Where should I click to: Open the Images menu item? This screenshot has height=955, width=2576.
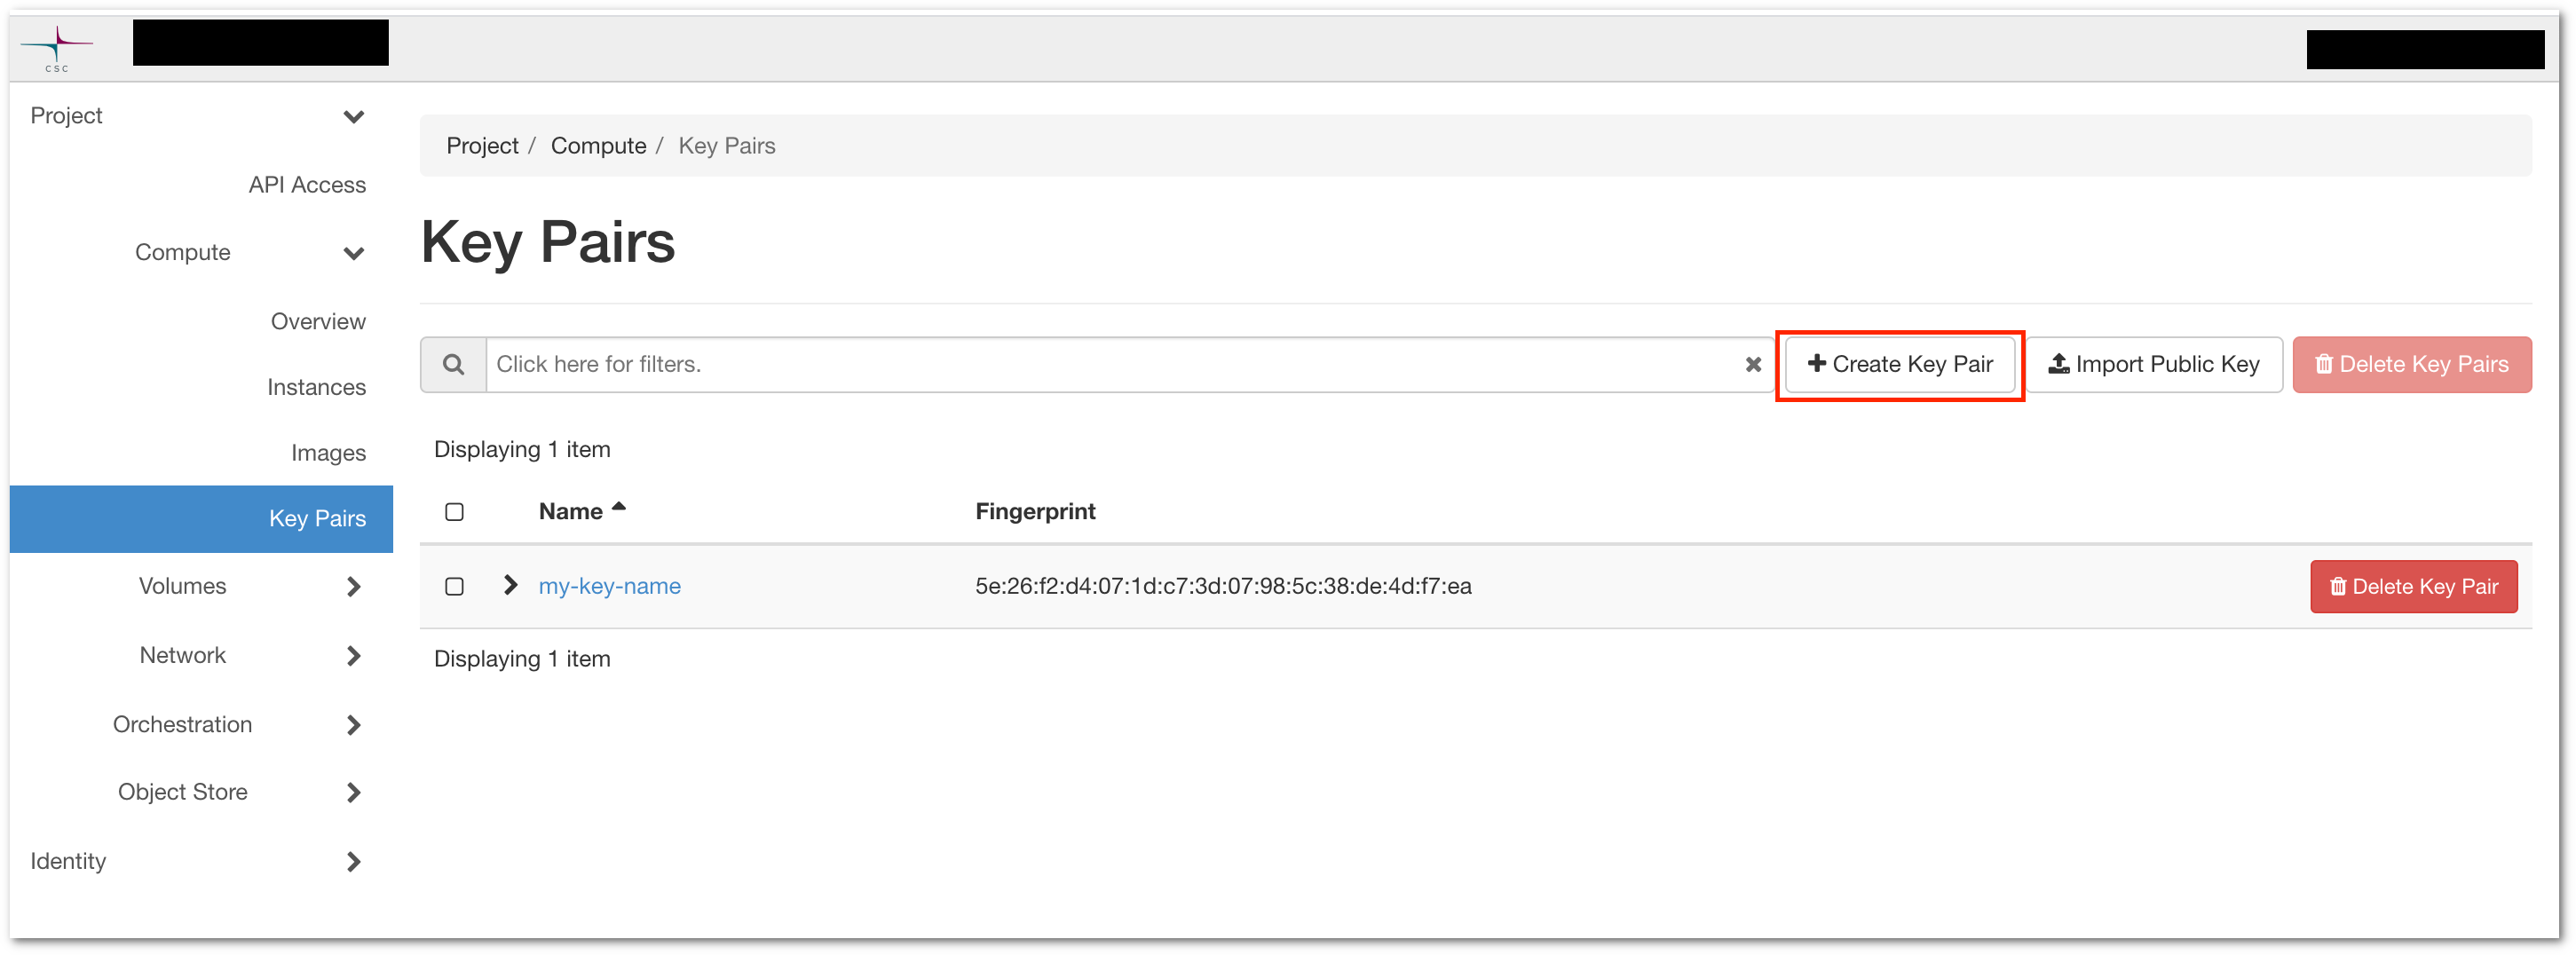[x=328, y=453]
